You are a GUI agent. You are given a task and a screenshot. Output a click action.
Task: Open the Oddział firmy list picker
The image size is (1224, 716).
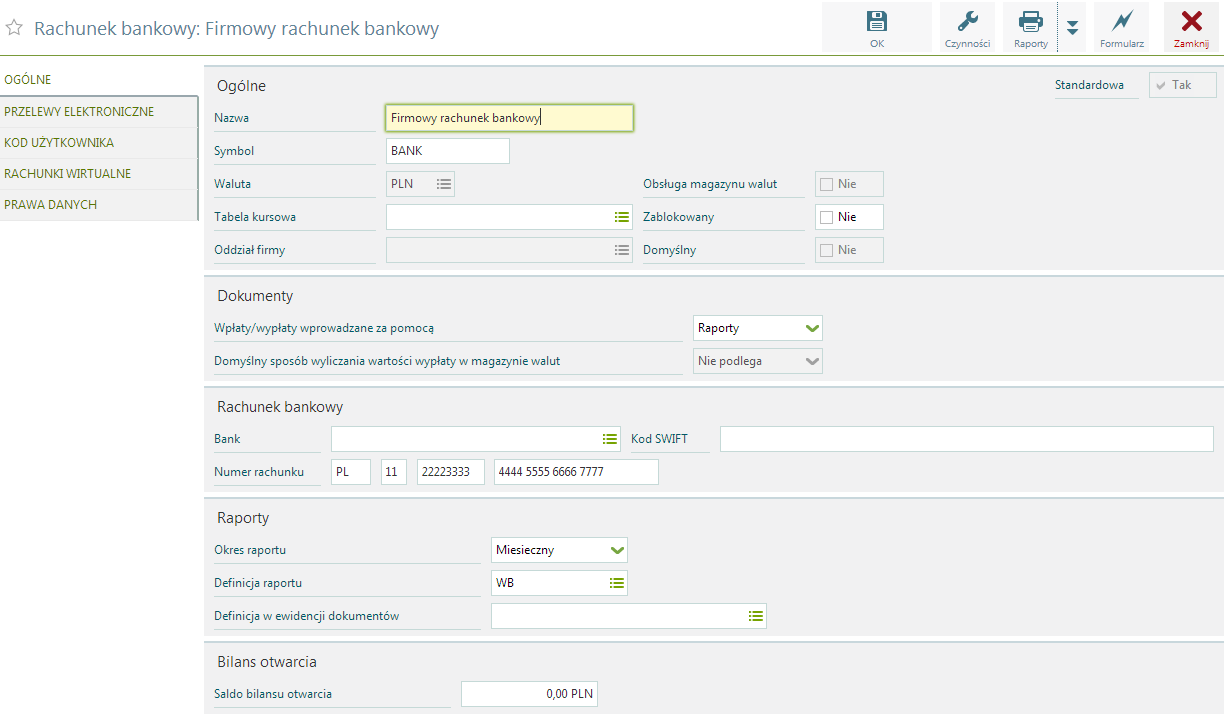(621, 250)
